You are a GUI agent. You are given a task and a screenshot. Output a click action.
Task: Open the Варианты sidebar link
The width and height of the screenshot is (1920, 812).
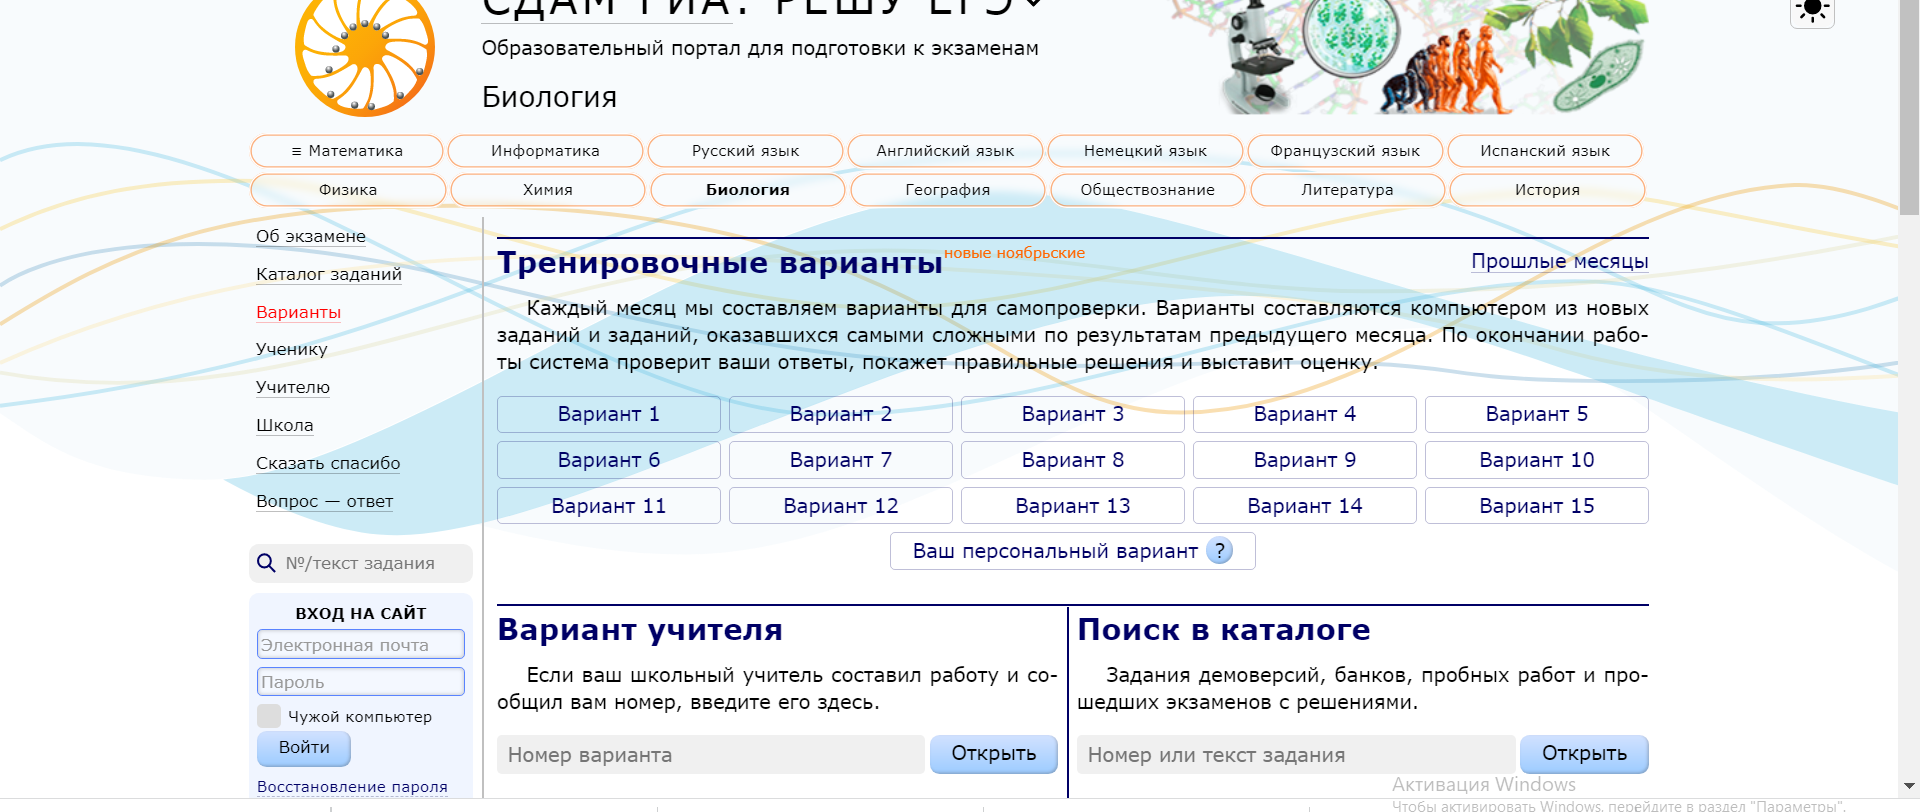pos(298,312)
